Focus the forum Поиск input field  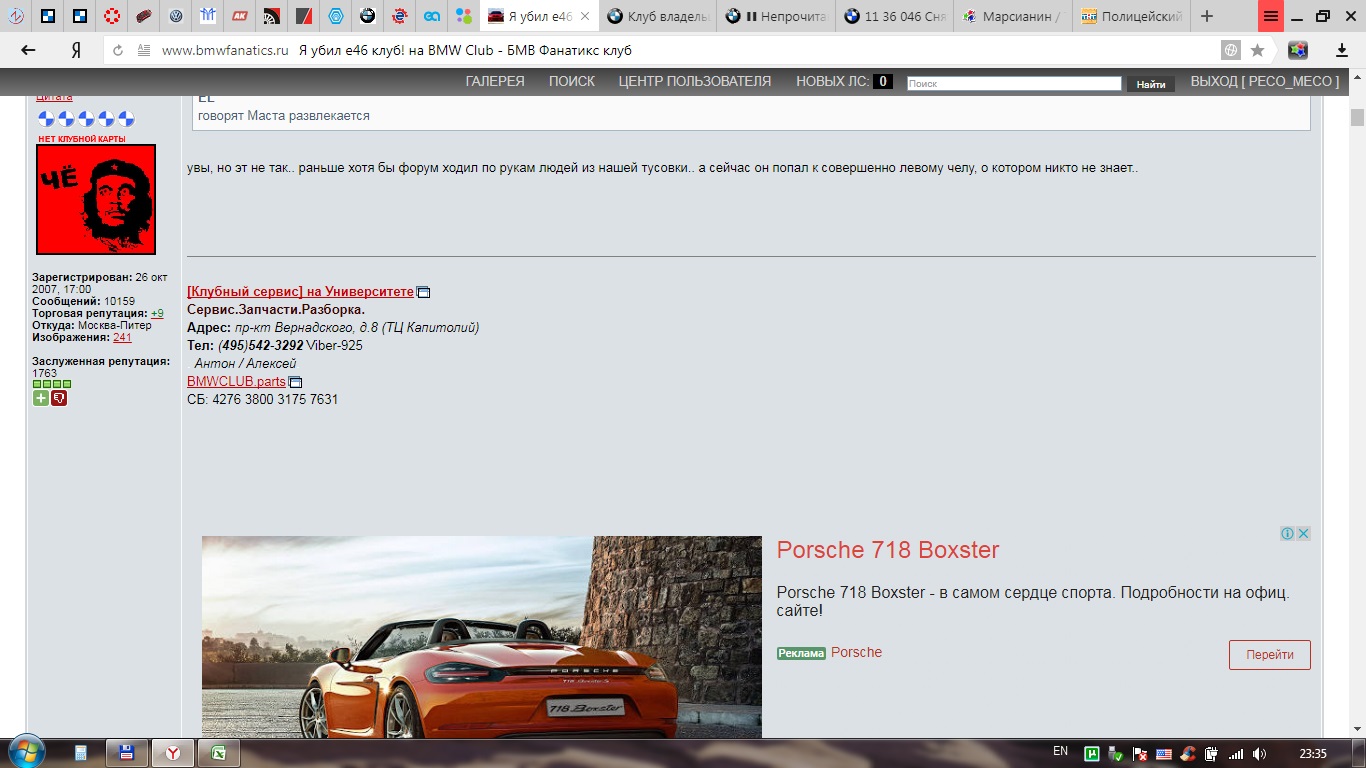[1013, 84]
